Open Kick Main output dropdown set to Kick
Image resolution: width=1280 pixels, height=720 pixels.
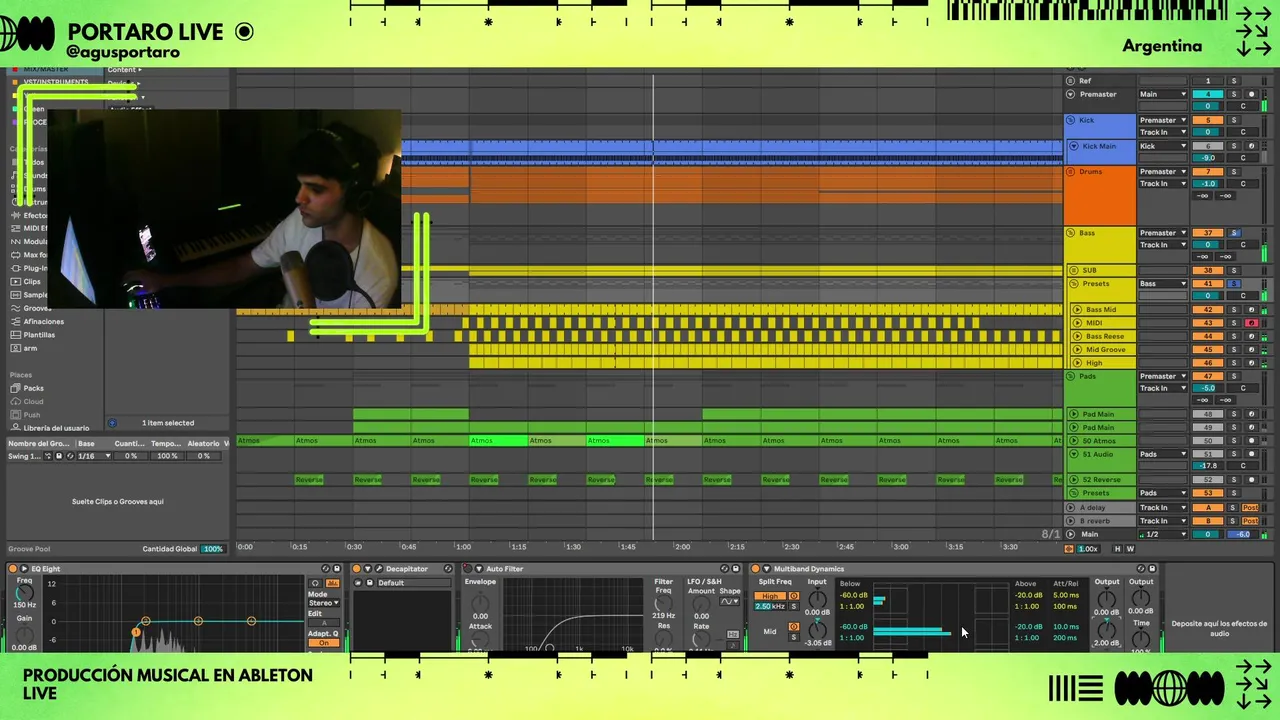(x=1163, y=146)
